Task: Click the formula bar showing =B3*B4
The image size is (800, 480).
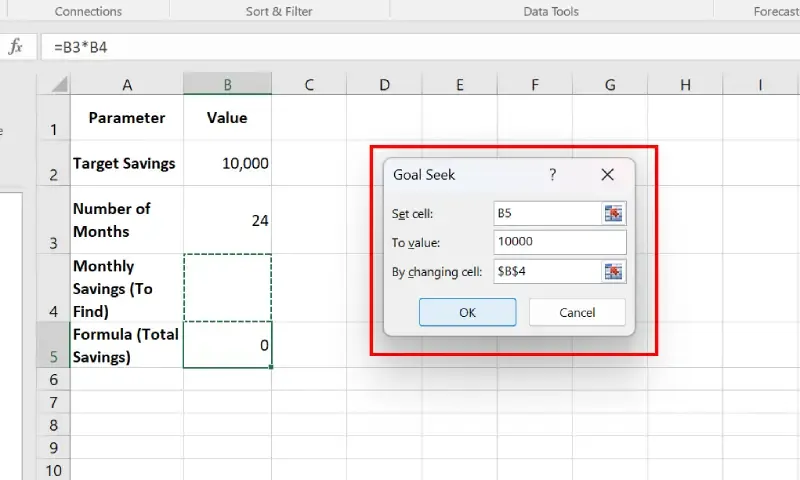Action: tap(418, 47)
